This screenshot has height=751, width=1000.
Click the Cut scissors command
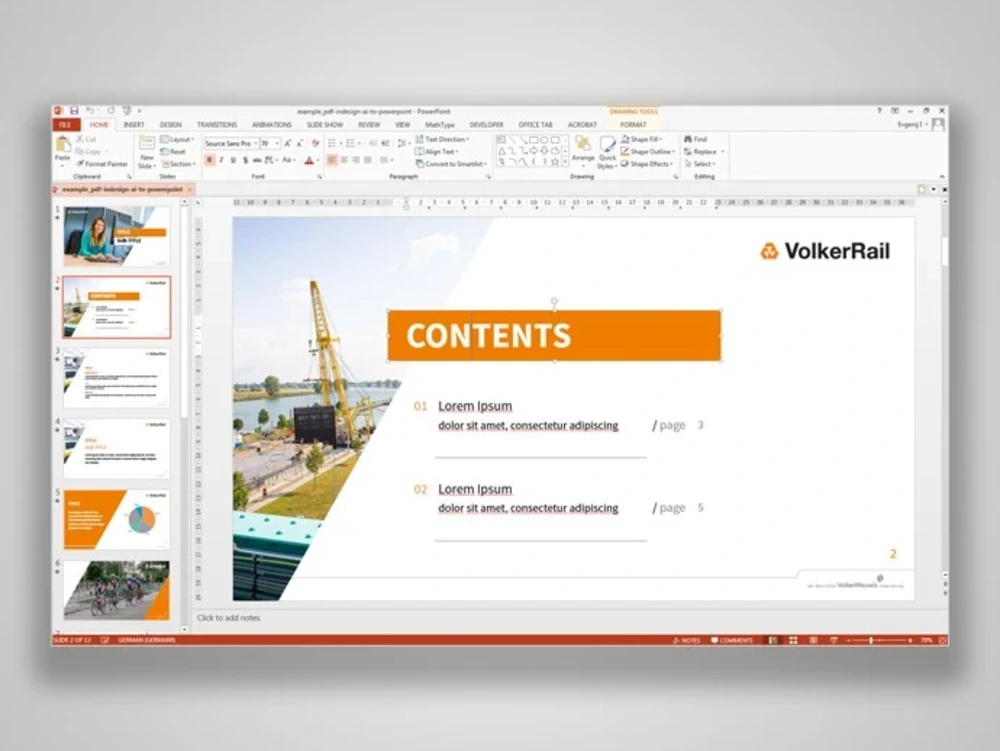tap(86, 139)
